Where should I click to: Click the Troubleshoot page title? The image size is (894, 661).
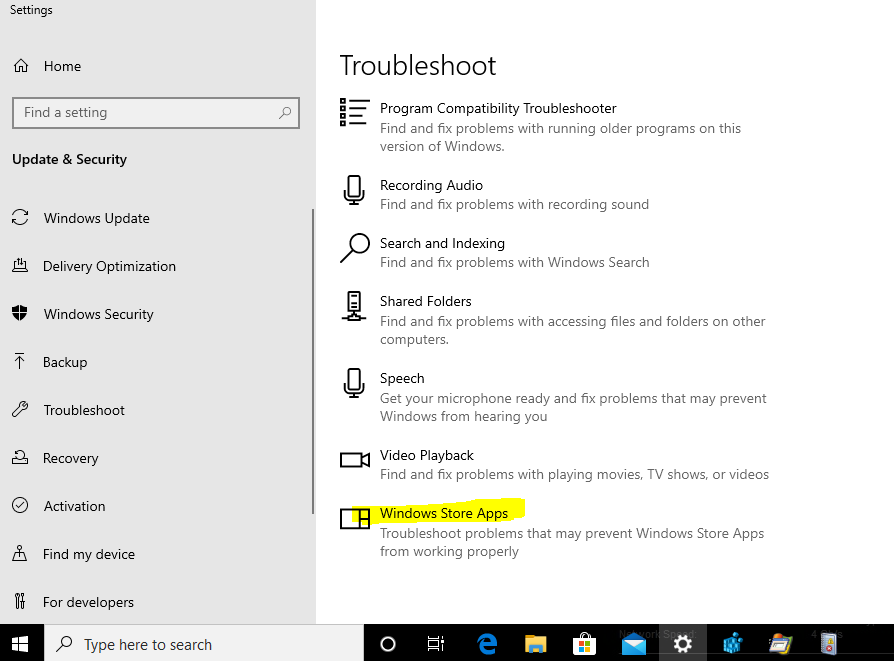[x=418, y=66]
